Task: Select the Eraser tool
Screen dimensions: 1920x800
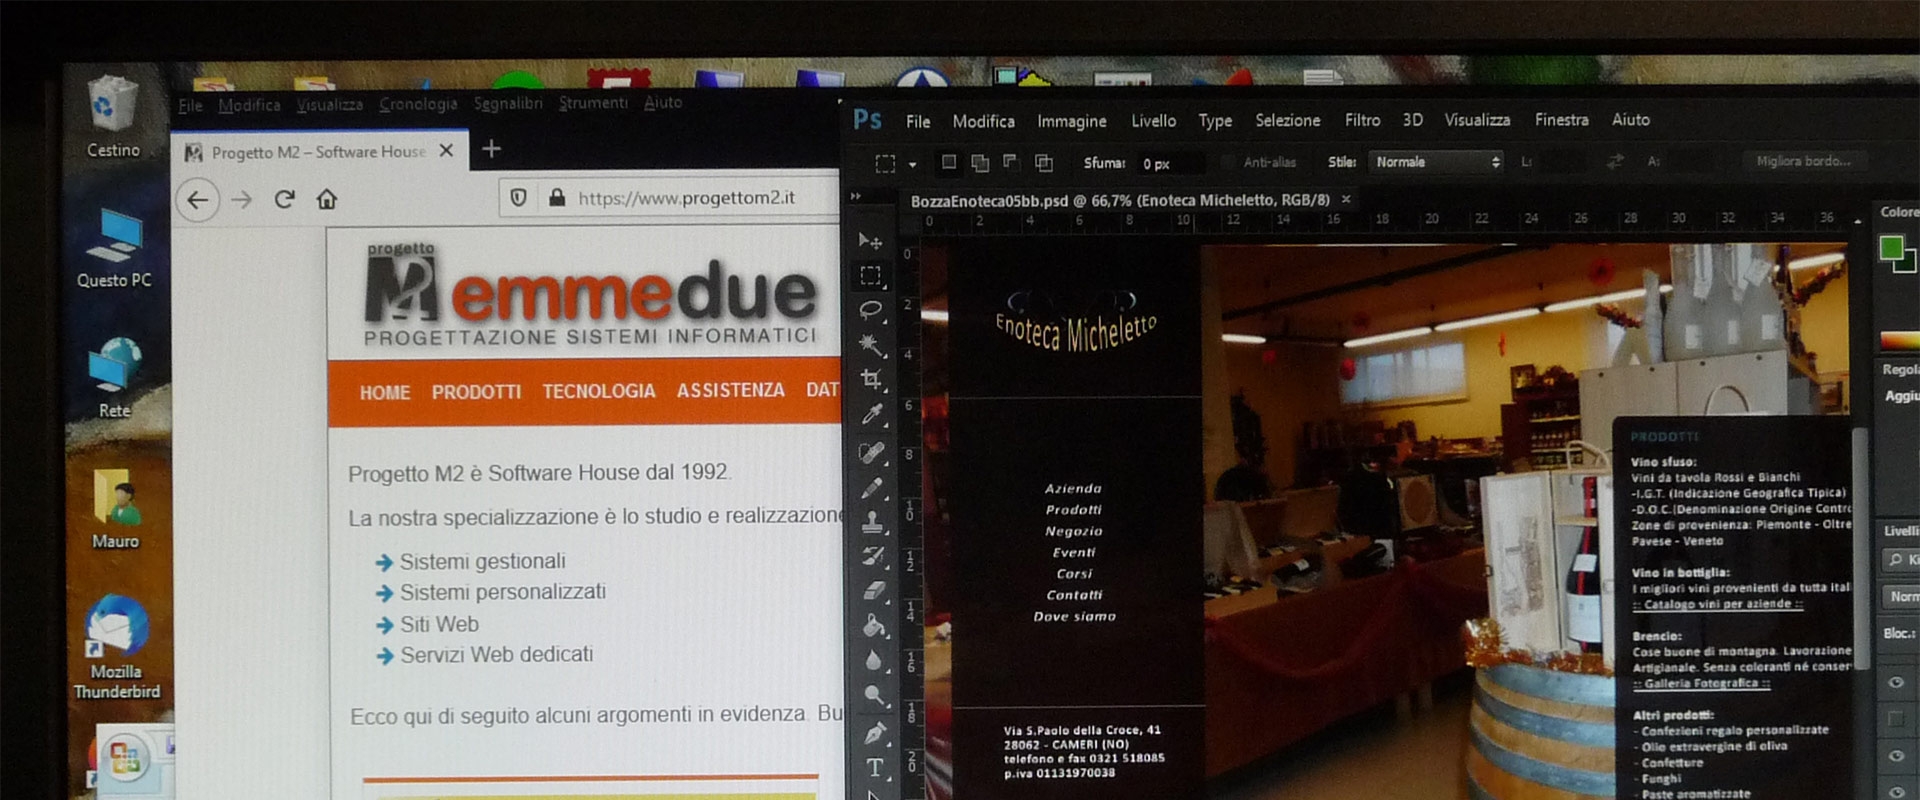Action: click(x=874, y=590)
